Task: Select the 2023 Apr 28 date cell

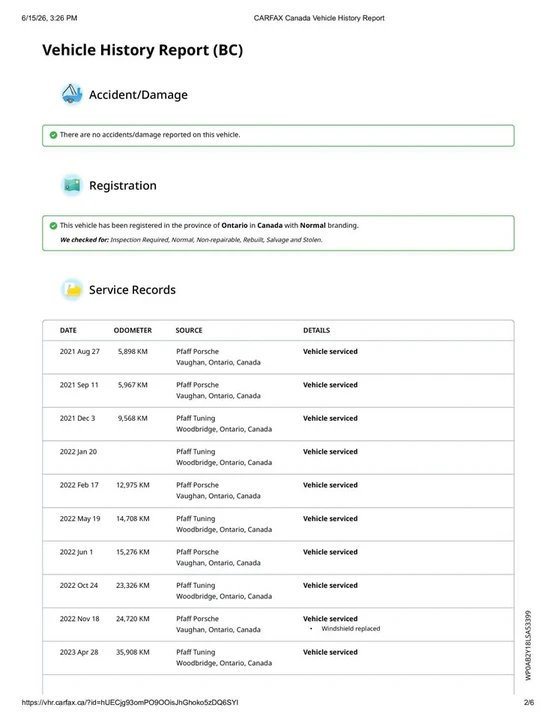Action: 79,652
